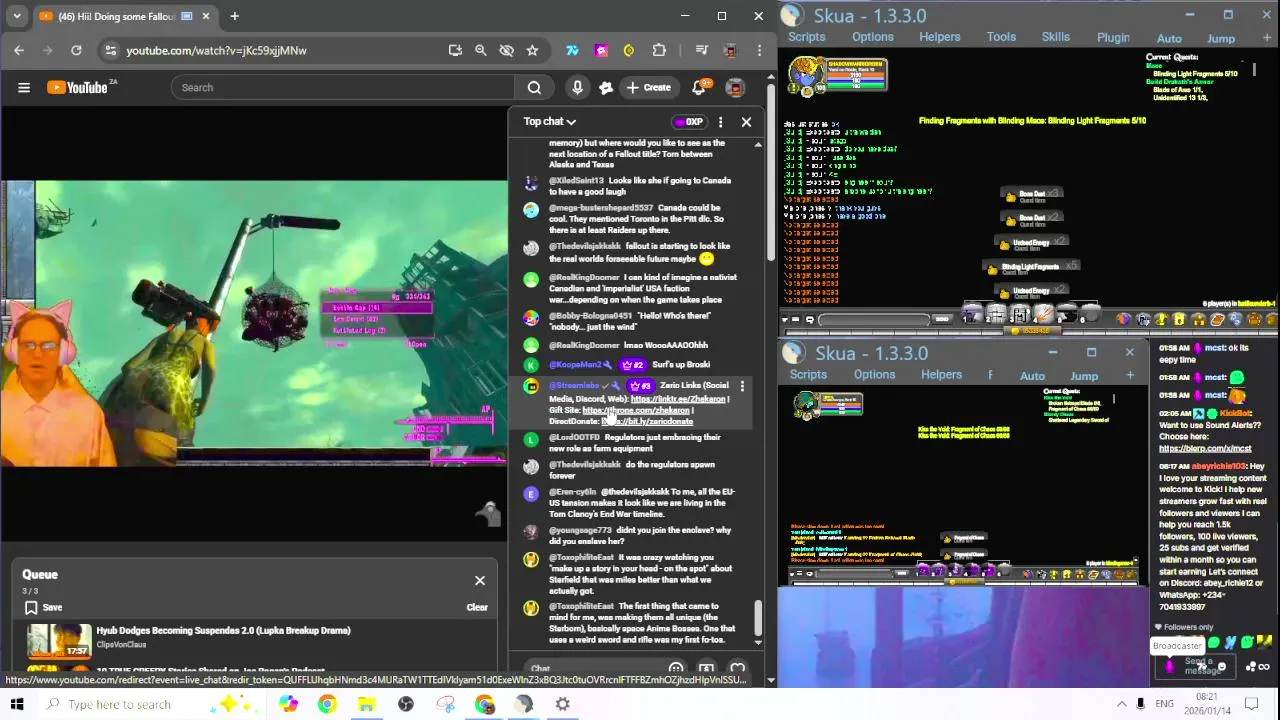1280x720 pixels.
Task: Click the 0XP points badge in chat
Action: click(x=689, y=122)
